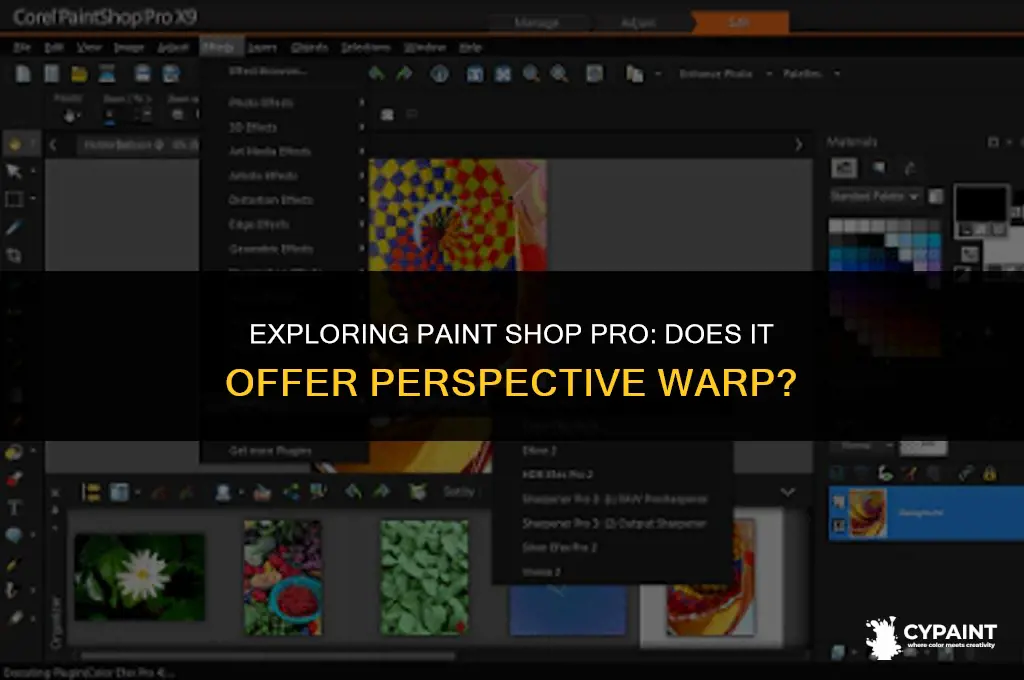Viewport: 1024px width, 680px height.
Task: Click Get more Plugins entry
Action: click(x=270, y=451)
